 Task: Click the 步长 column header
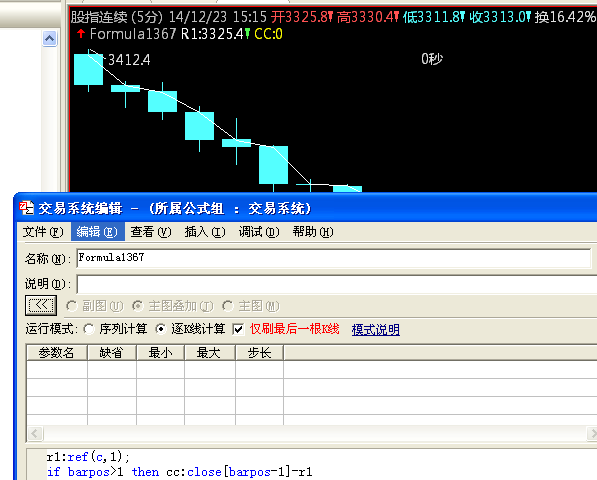click(x=259, y=352)
